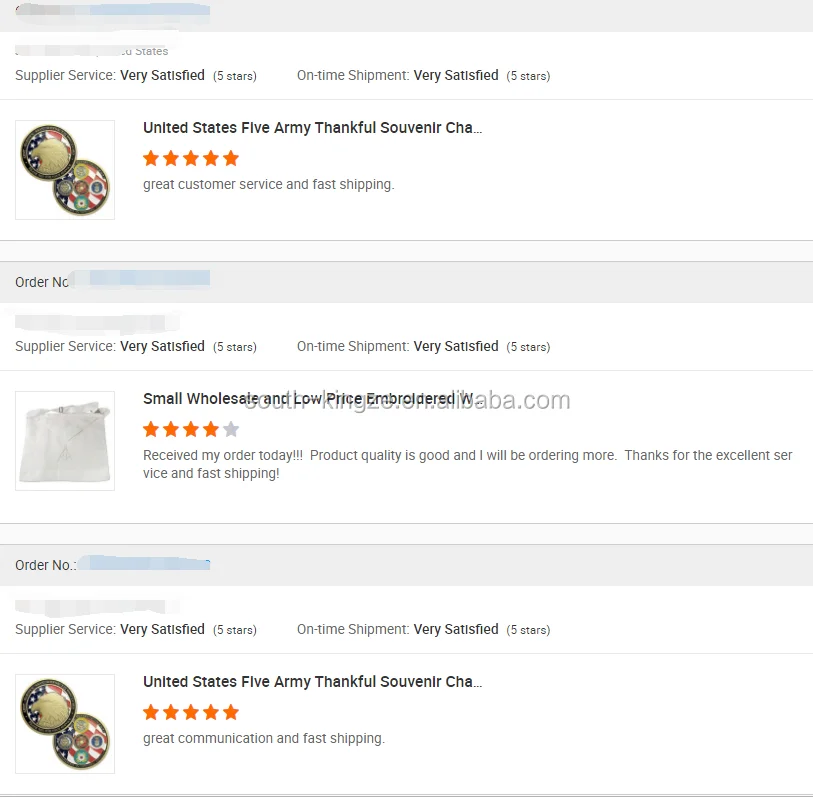Click five-star rating above "great communication" review
This screenshot has height=801, width=813.
click(191, 712)
